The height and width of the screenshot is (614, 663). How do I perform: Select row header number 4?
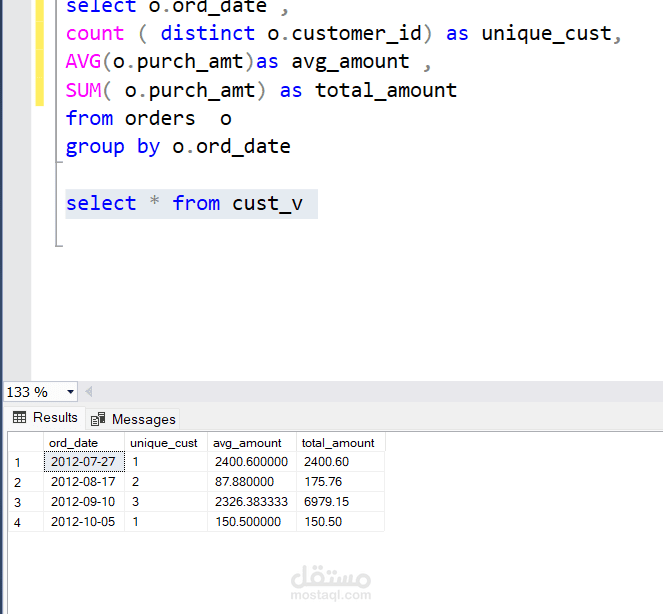[x=26, y=522]
